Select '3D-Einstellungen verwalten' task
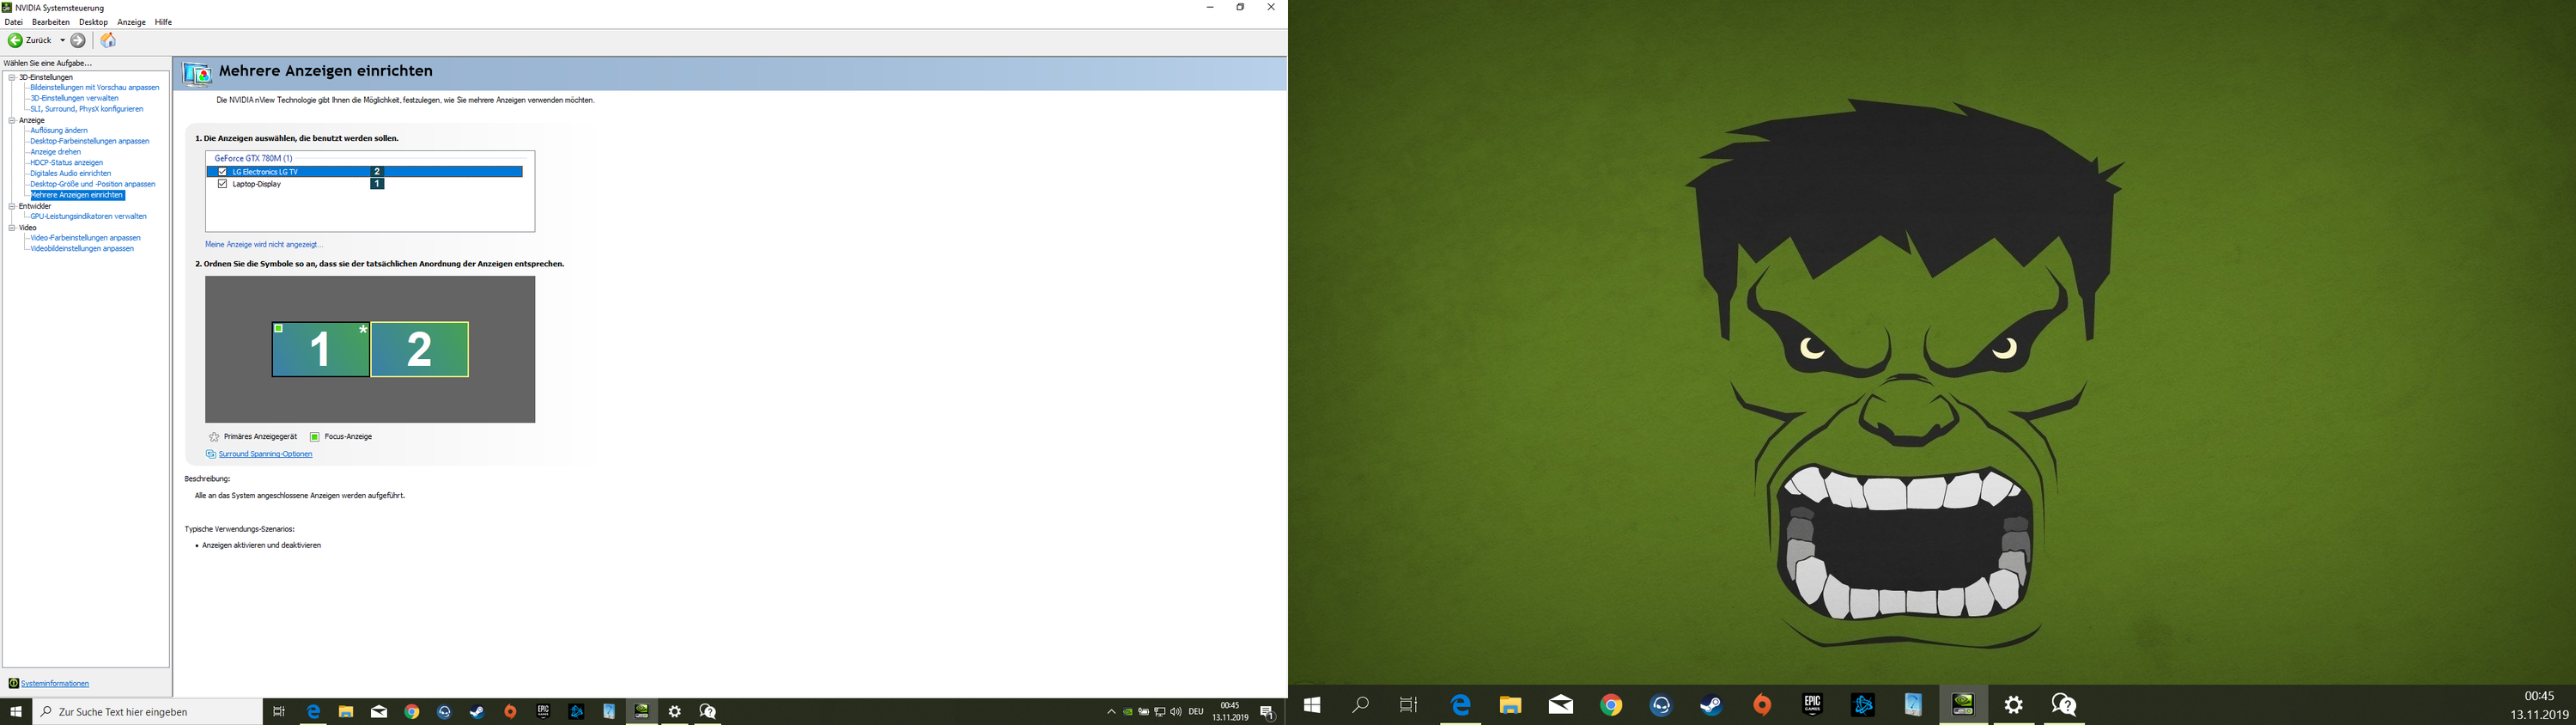Viewport: 2576px width, 725px height. (74, 98)
